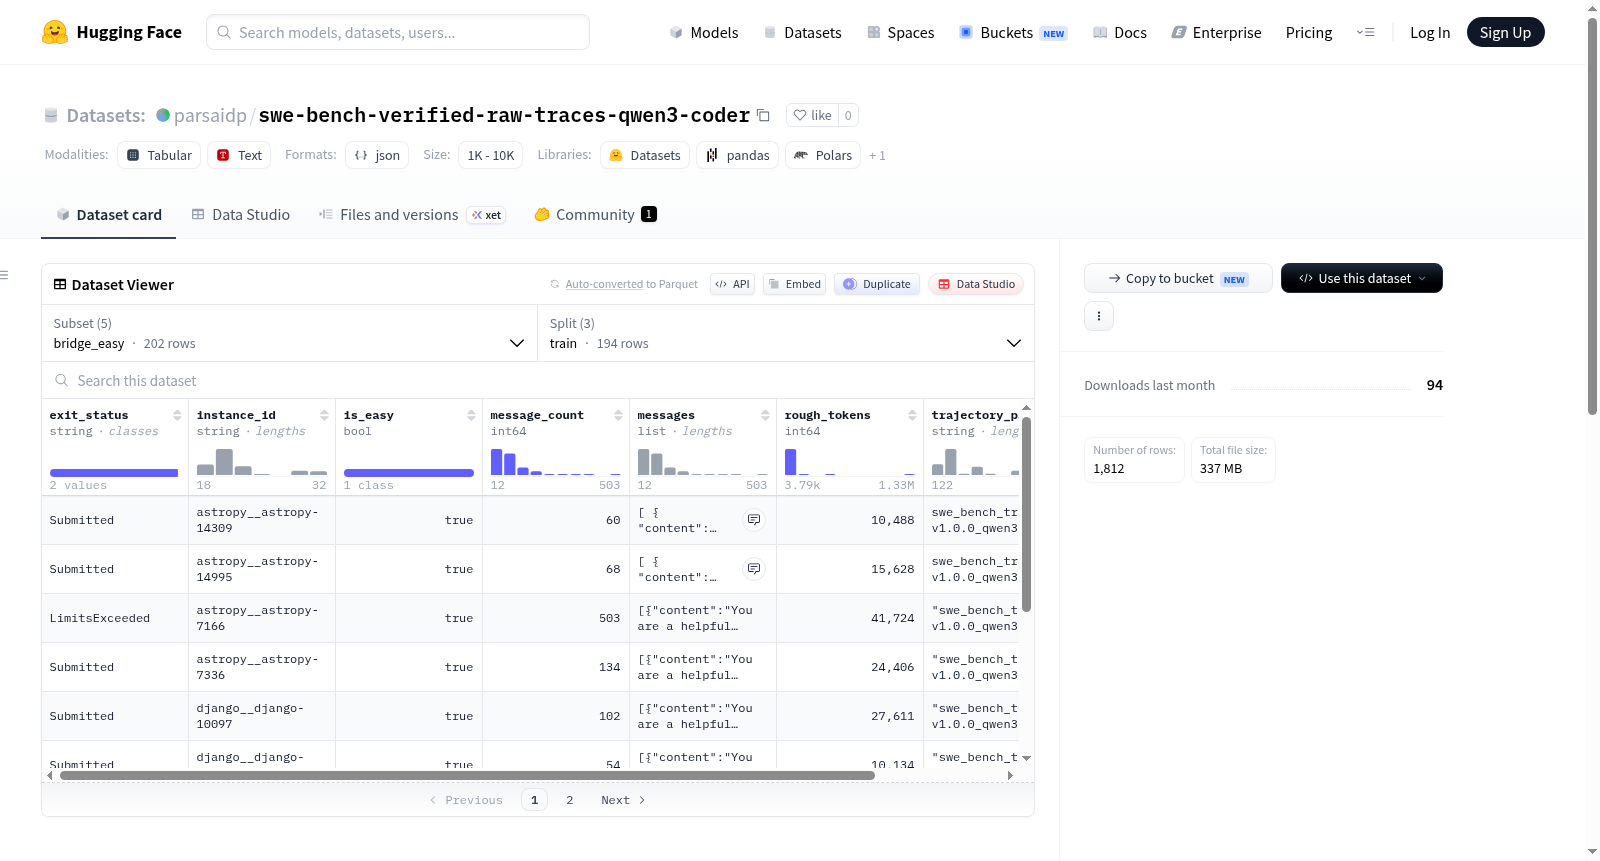Click the Copy to bucket button

pos(1178,278)
